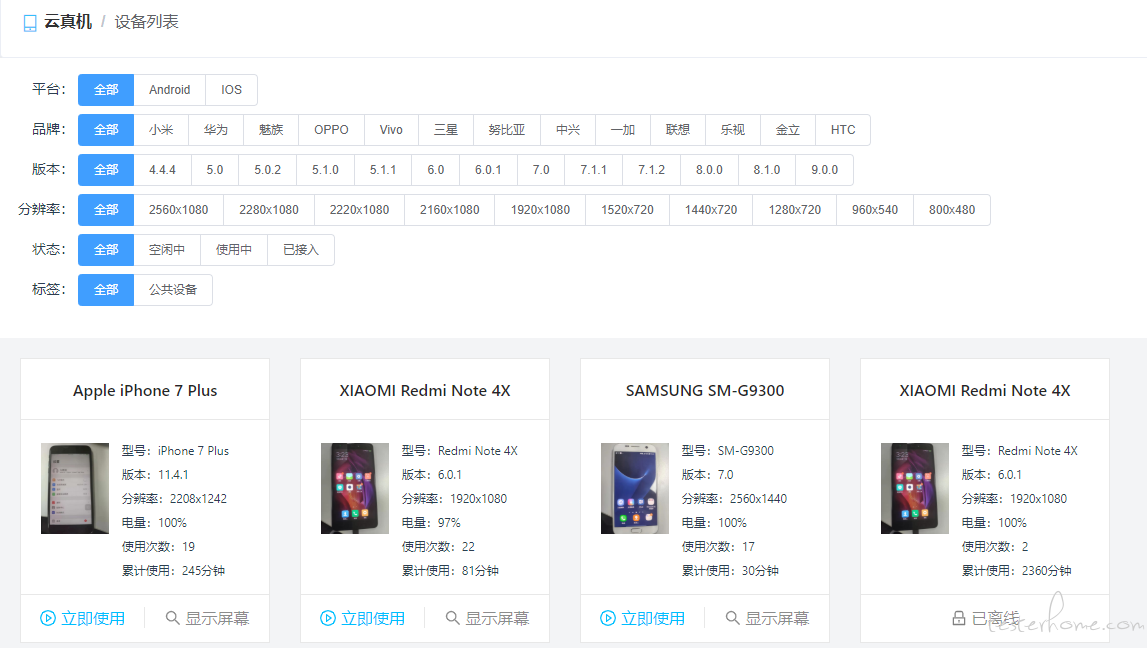The height and width of the screenshot is (648, 1147).
Task: Select 全部 in the 品牌 filter row
Action: [x=106, y=129]
